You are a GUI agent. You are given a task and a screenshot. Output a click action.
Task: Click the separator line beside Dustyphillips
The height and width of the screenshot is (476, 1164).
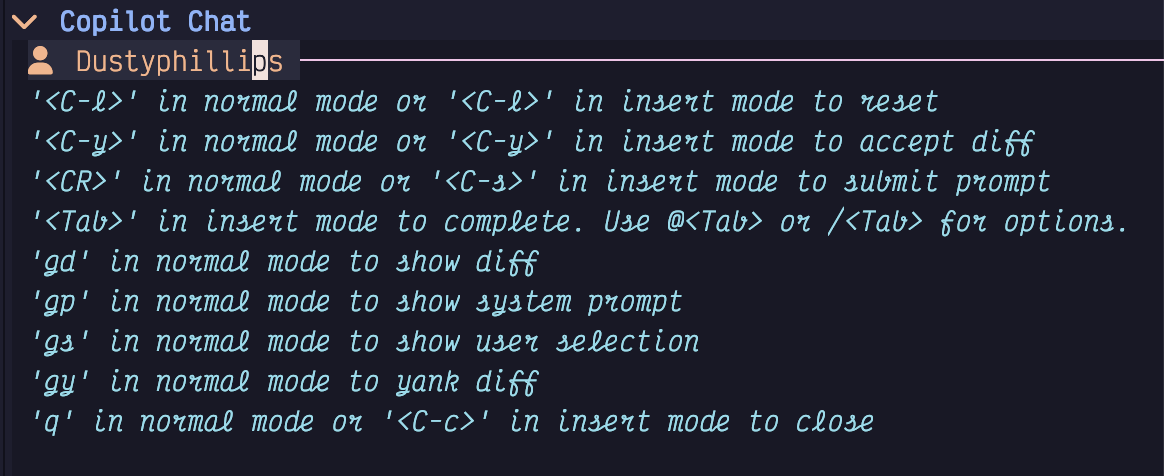(x=731, y=59)
